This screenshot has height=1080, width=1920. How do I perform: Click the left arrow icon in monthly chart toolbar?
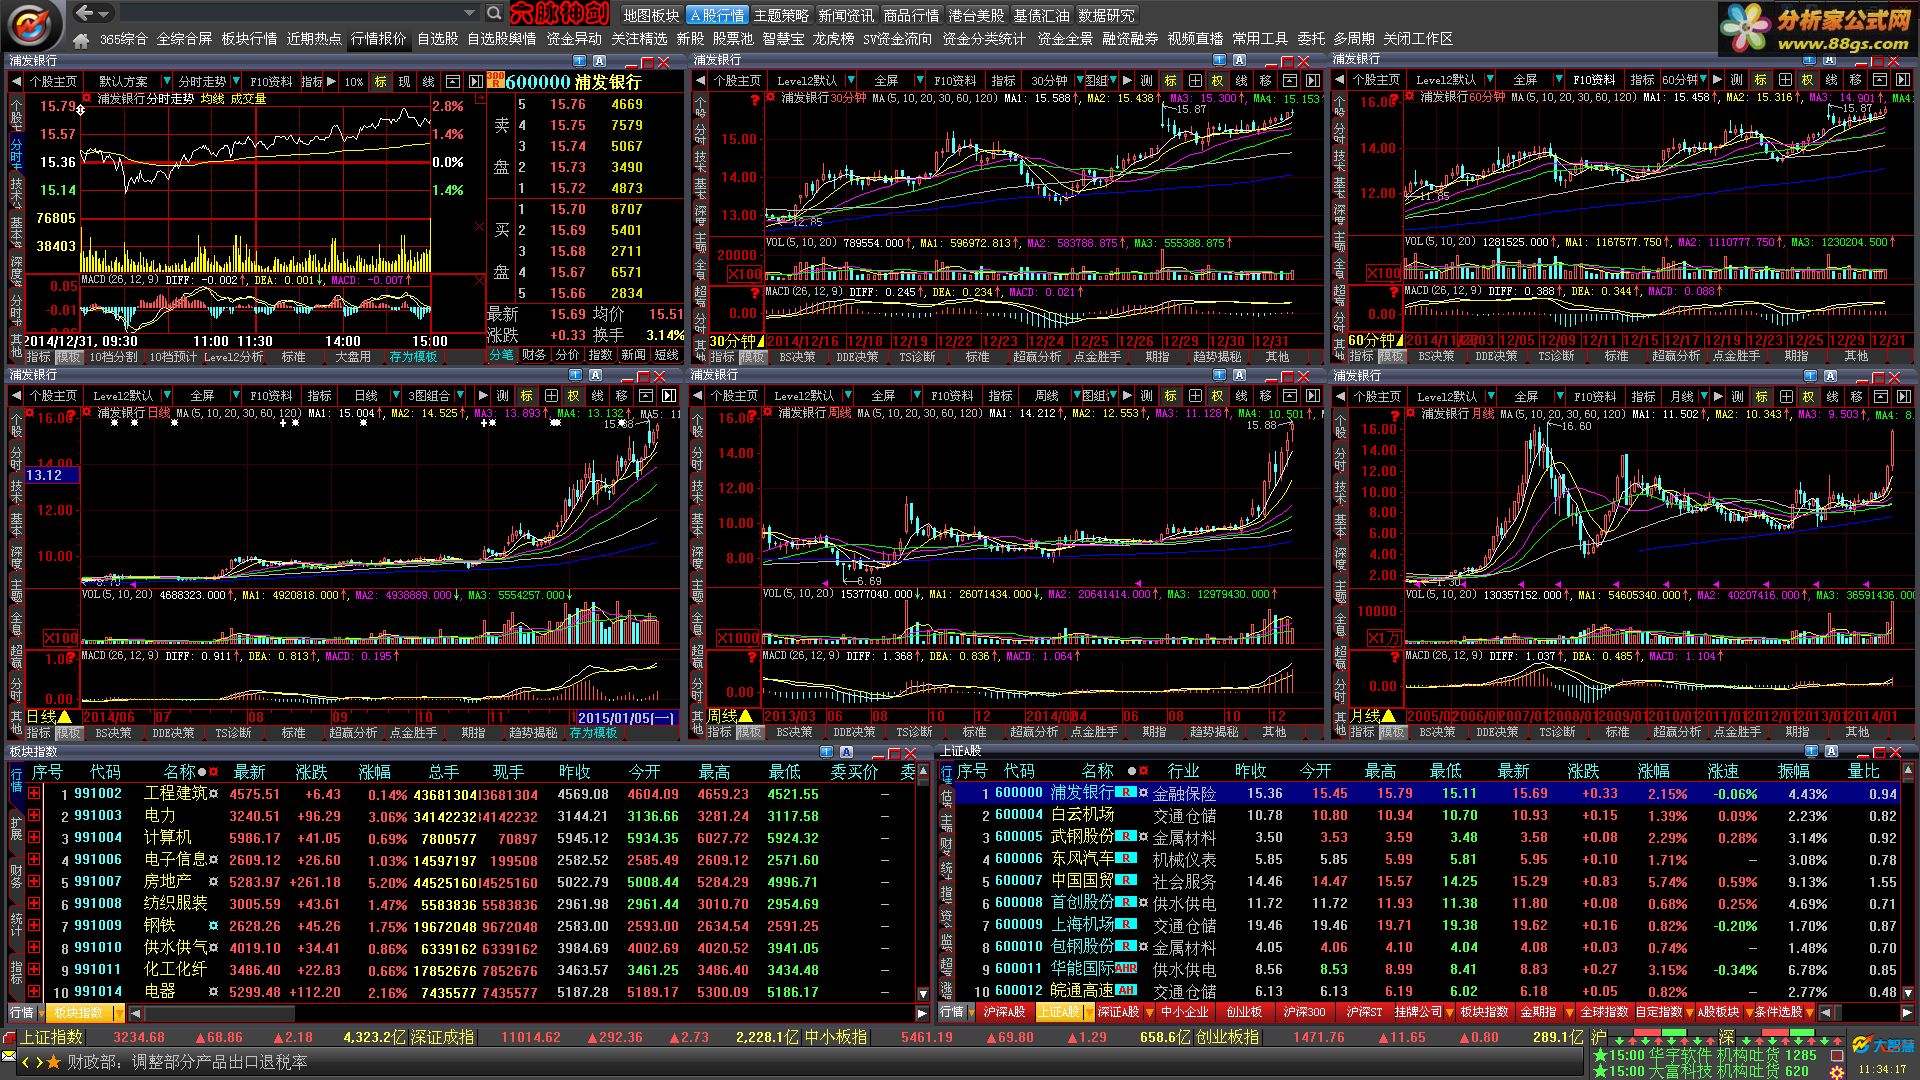(x=1339, y=397)
